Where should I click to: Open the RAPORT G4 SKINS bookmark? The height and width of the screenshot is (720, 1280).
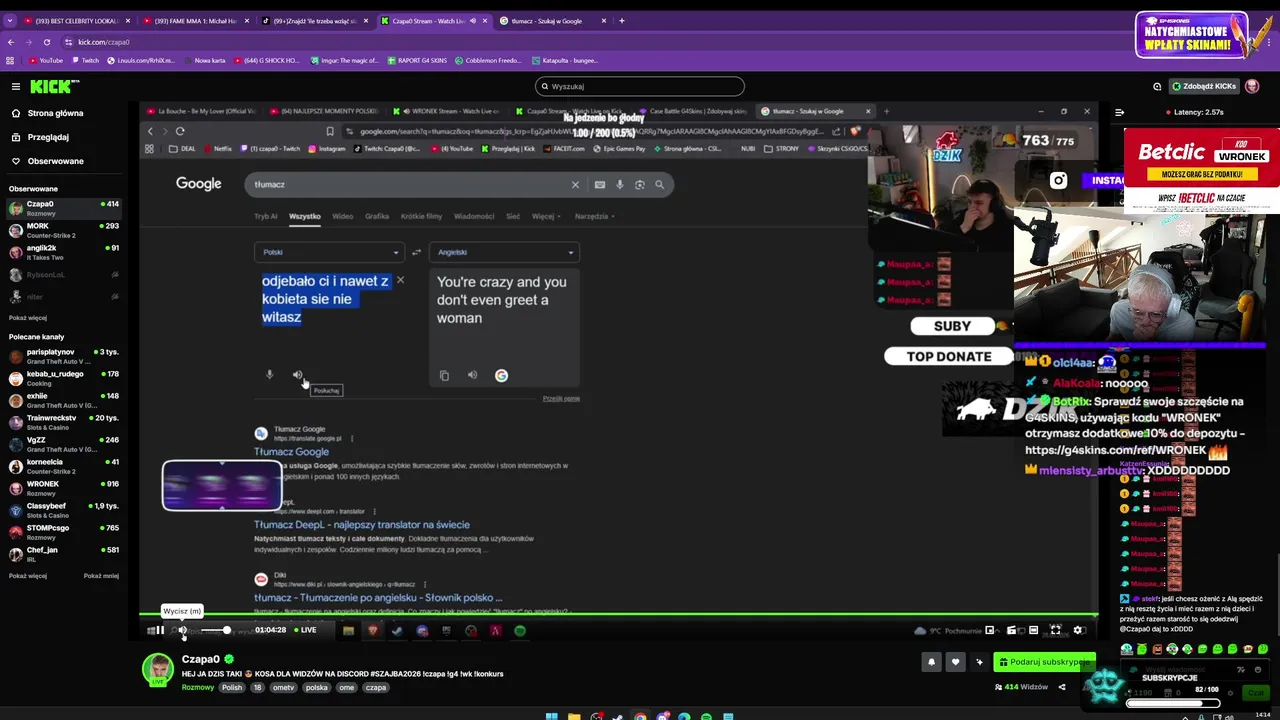(417, 60)
